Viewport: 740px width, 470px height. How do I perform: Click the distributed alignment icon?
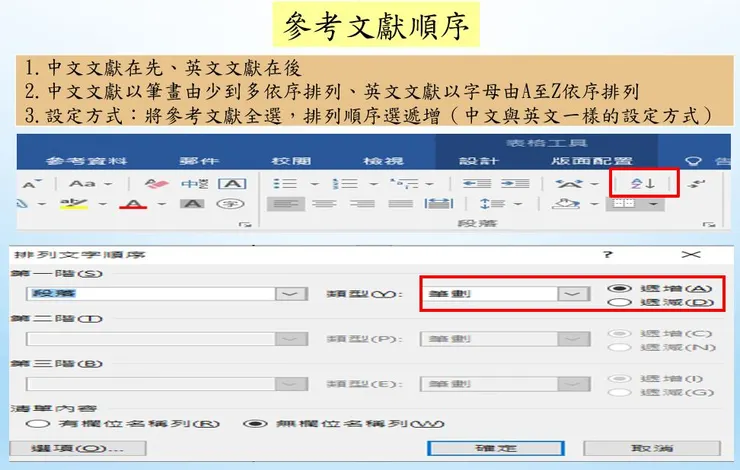(x=438, y=204)
